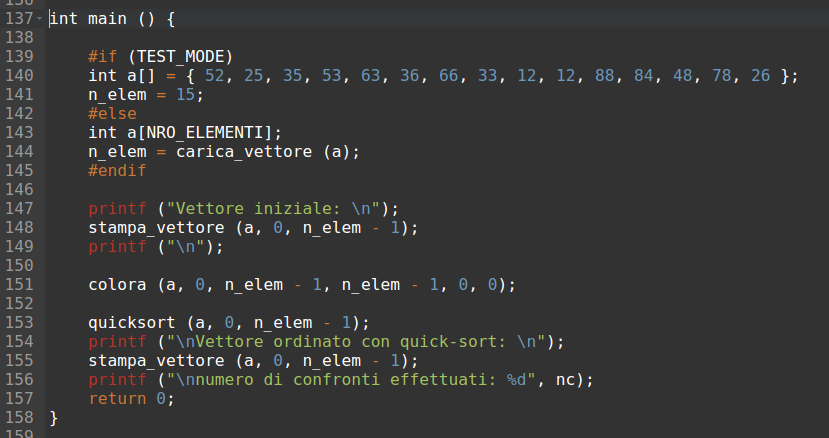
Task: Place cursor on the #else directive
Action: 112,114
